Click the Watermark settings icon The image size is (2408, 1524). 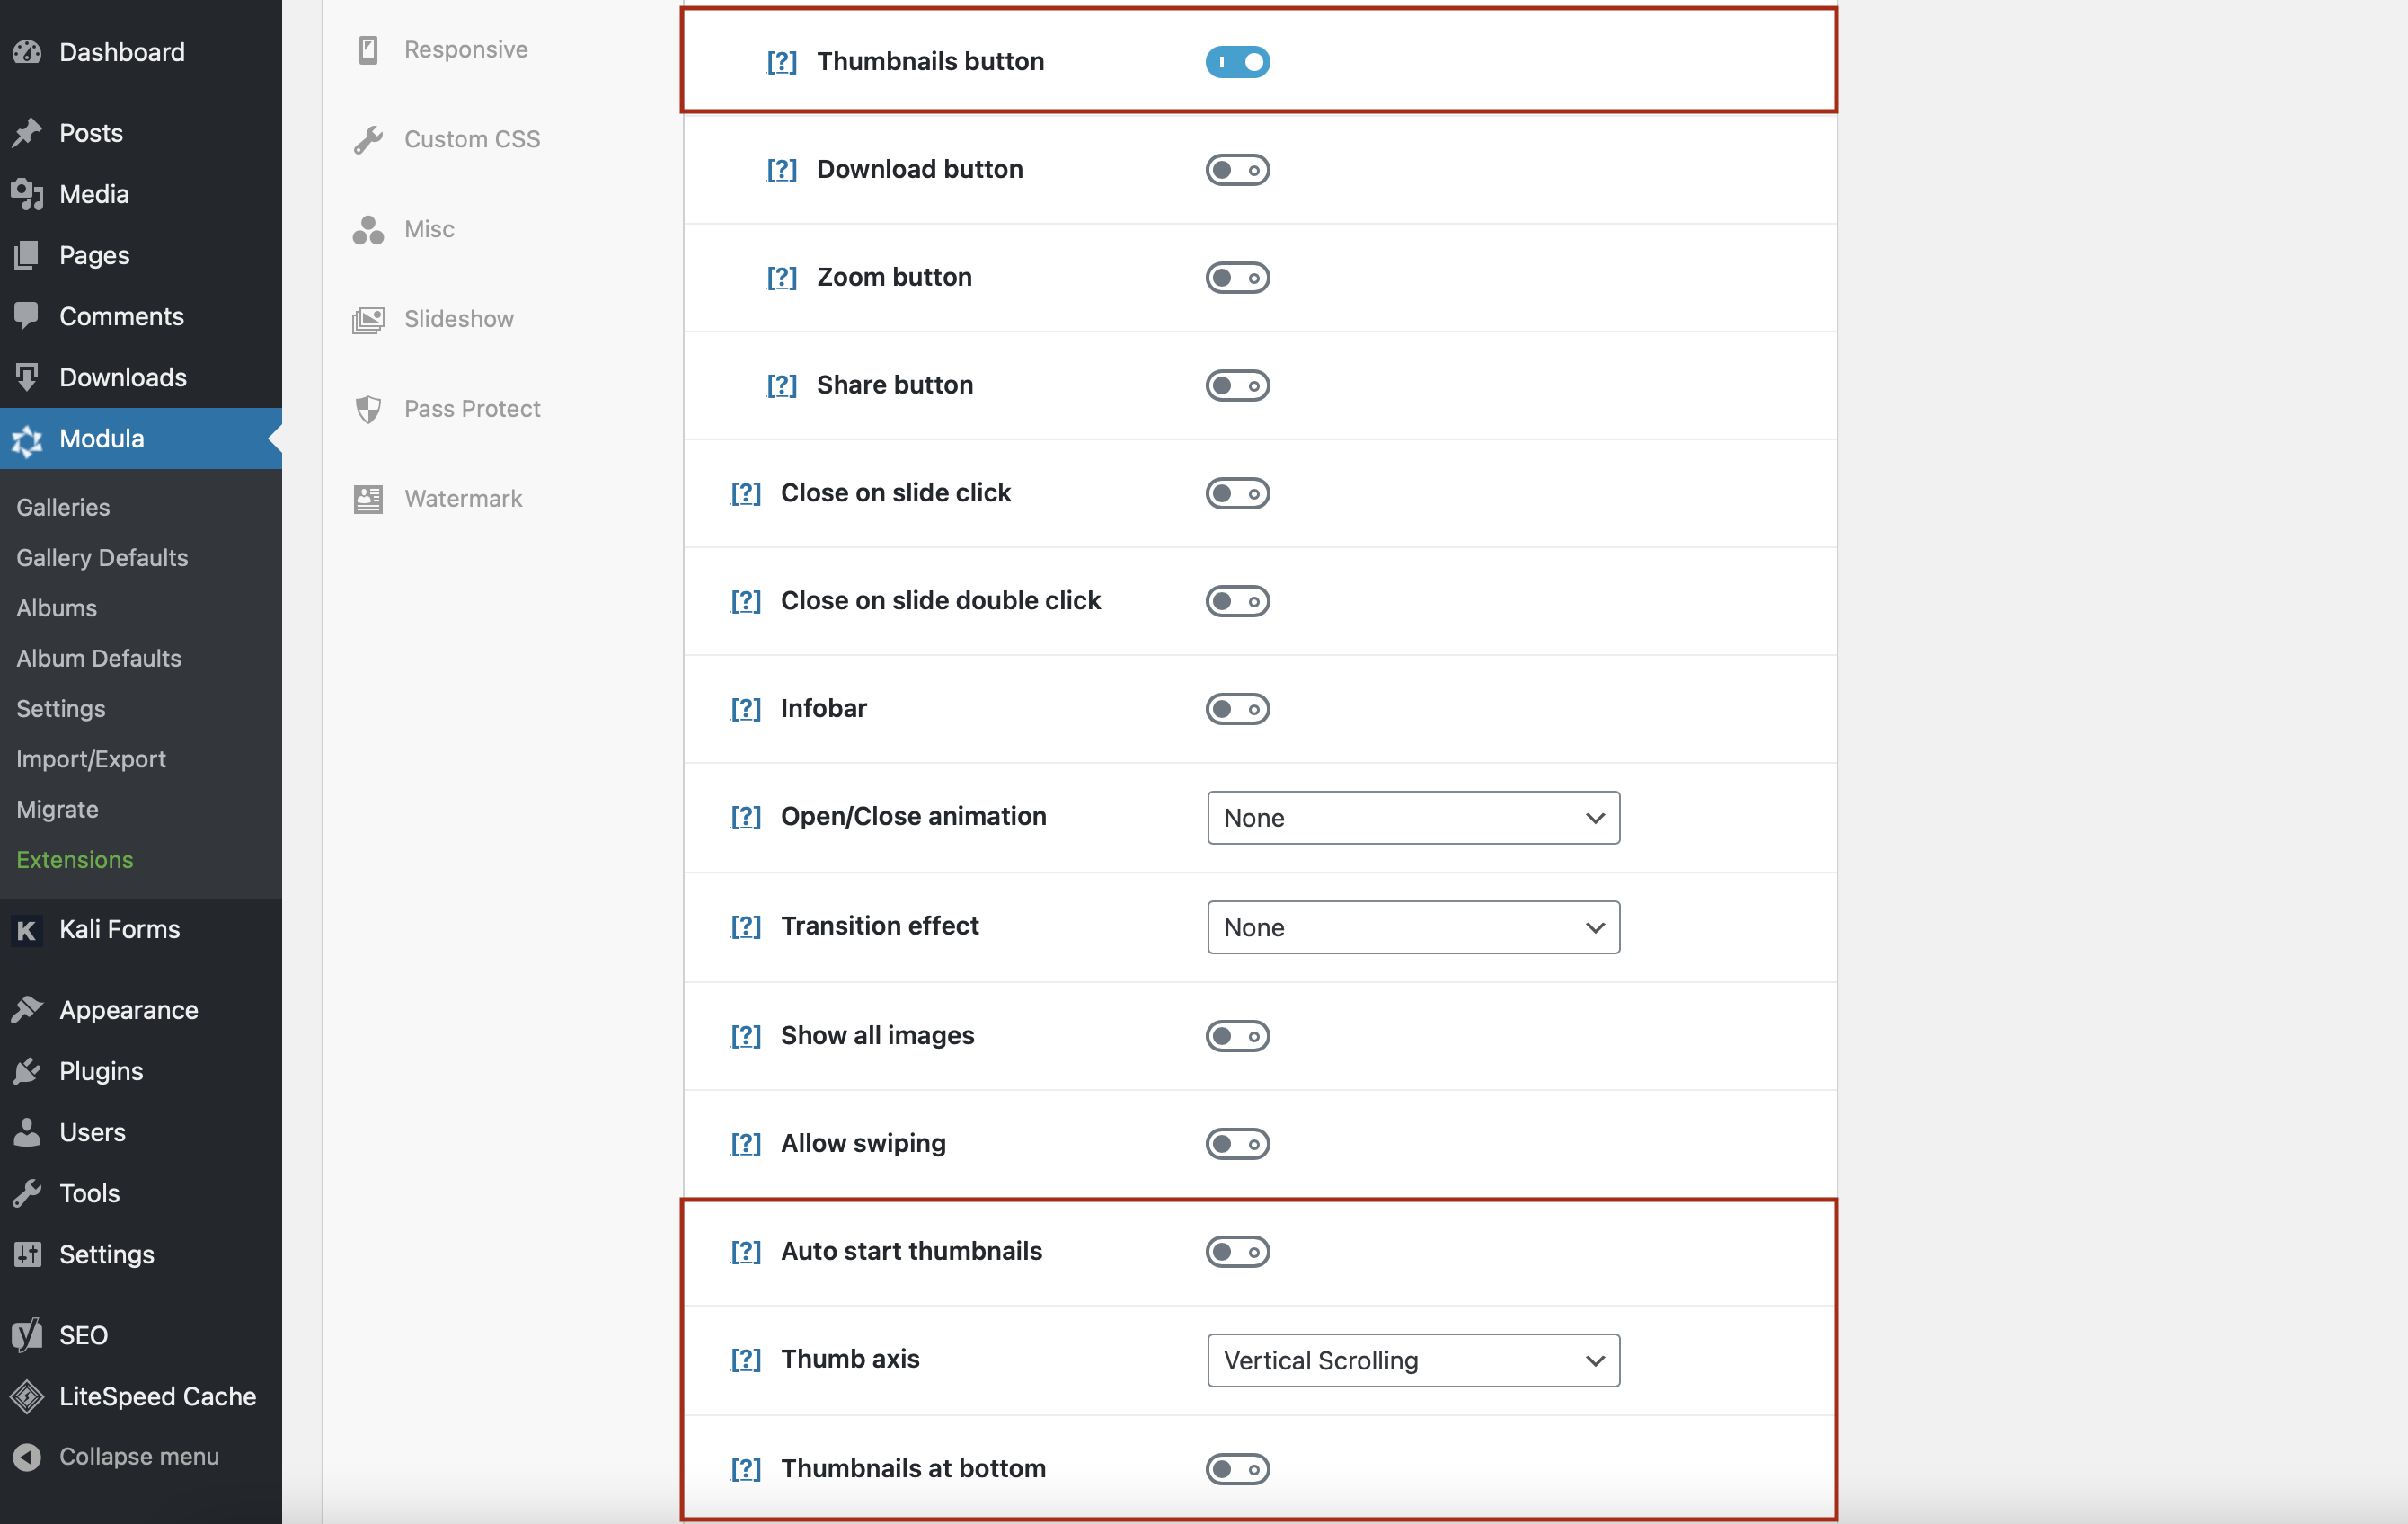pyautogui.click(x=368, y=497)
